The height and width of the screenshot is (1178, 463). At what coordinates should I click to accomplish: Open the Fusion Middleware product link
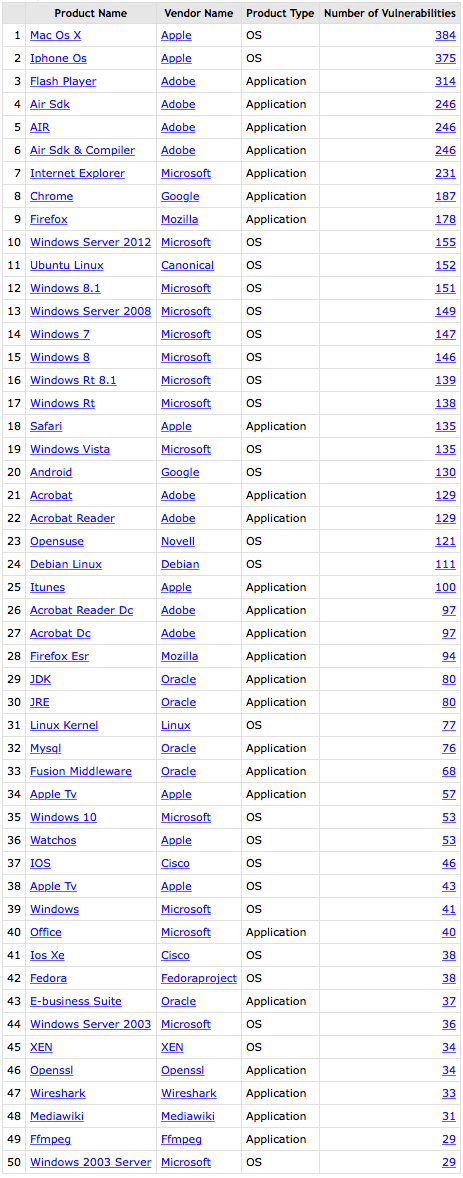[x=80, y=771]
